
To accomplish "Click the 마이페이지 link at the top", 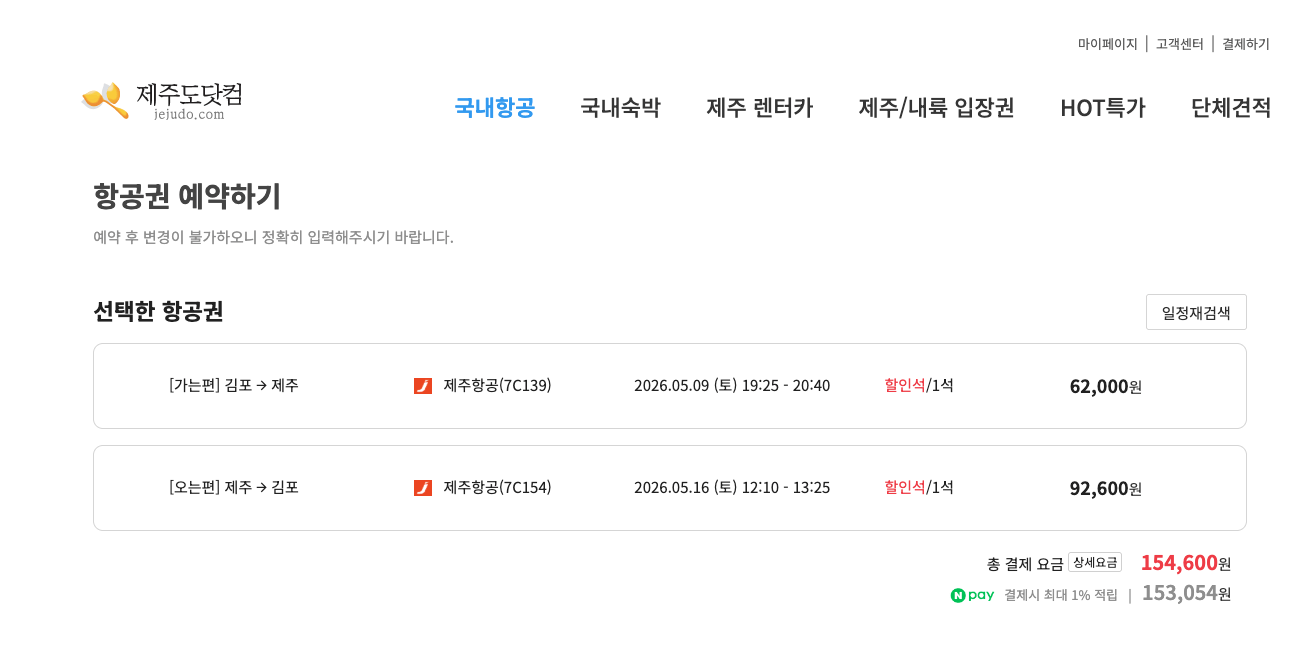I will (x=1105, y=43).
